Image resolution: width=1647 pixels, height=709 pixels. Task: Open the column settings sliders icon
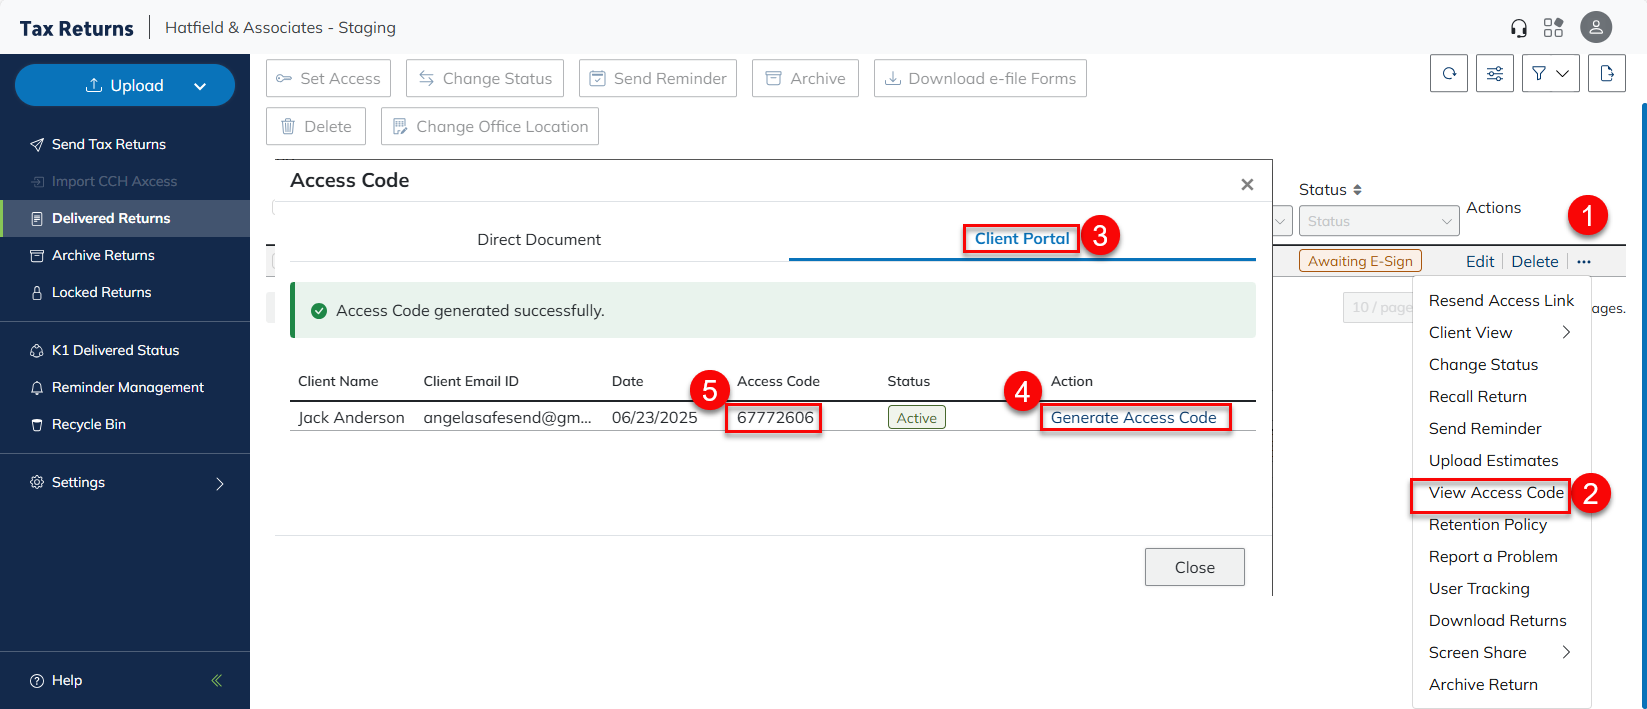pyautogui.click(x=1494, y=74)
